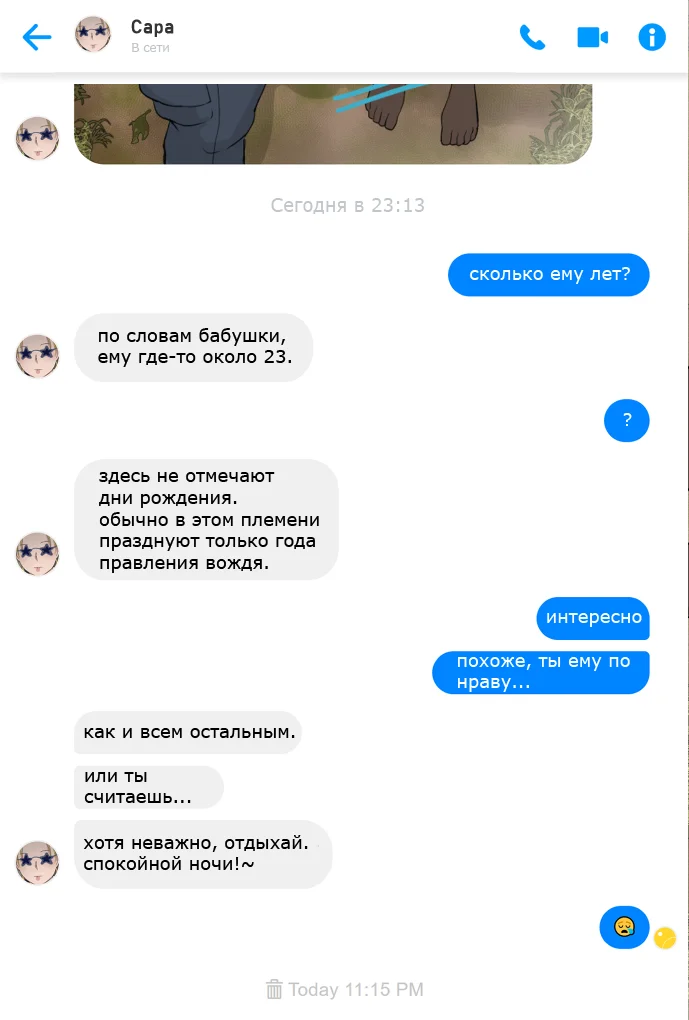
Task: Open the shared image at the top
Action: click(x=333, y=124)
